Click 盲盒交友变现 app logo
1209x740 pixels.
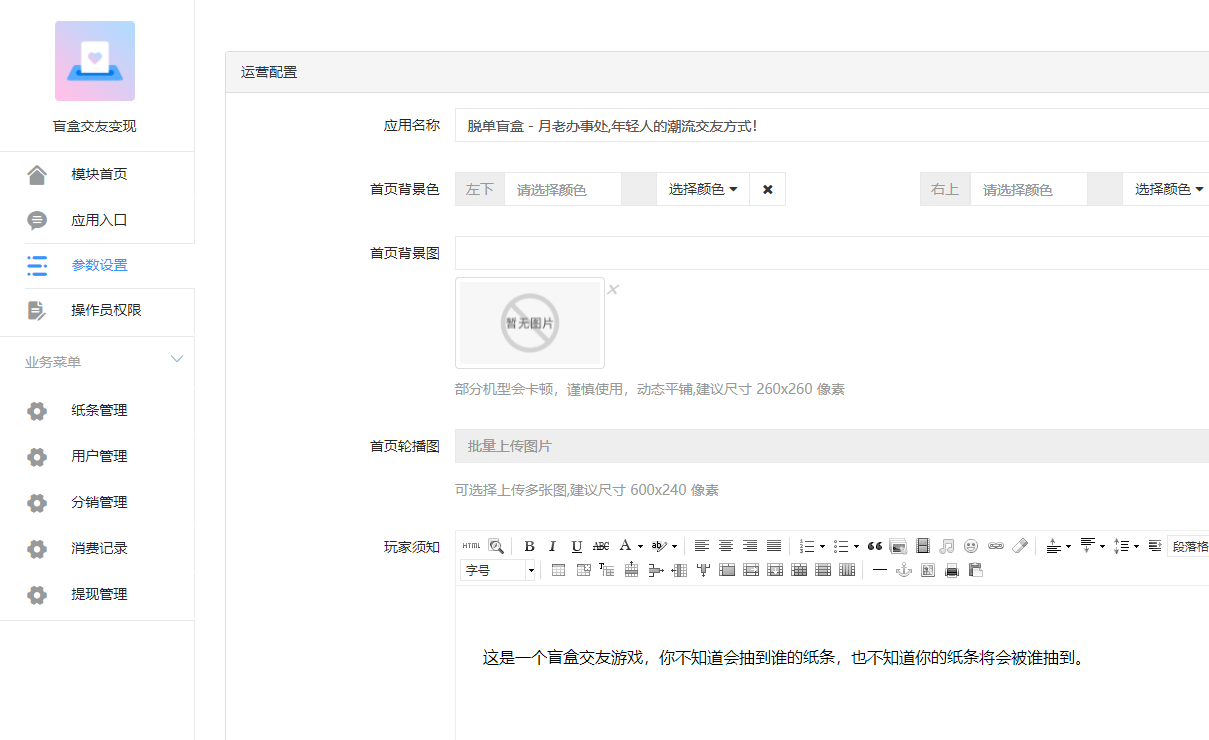tap(95, 61)
